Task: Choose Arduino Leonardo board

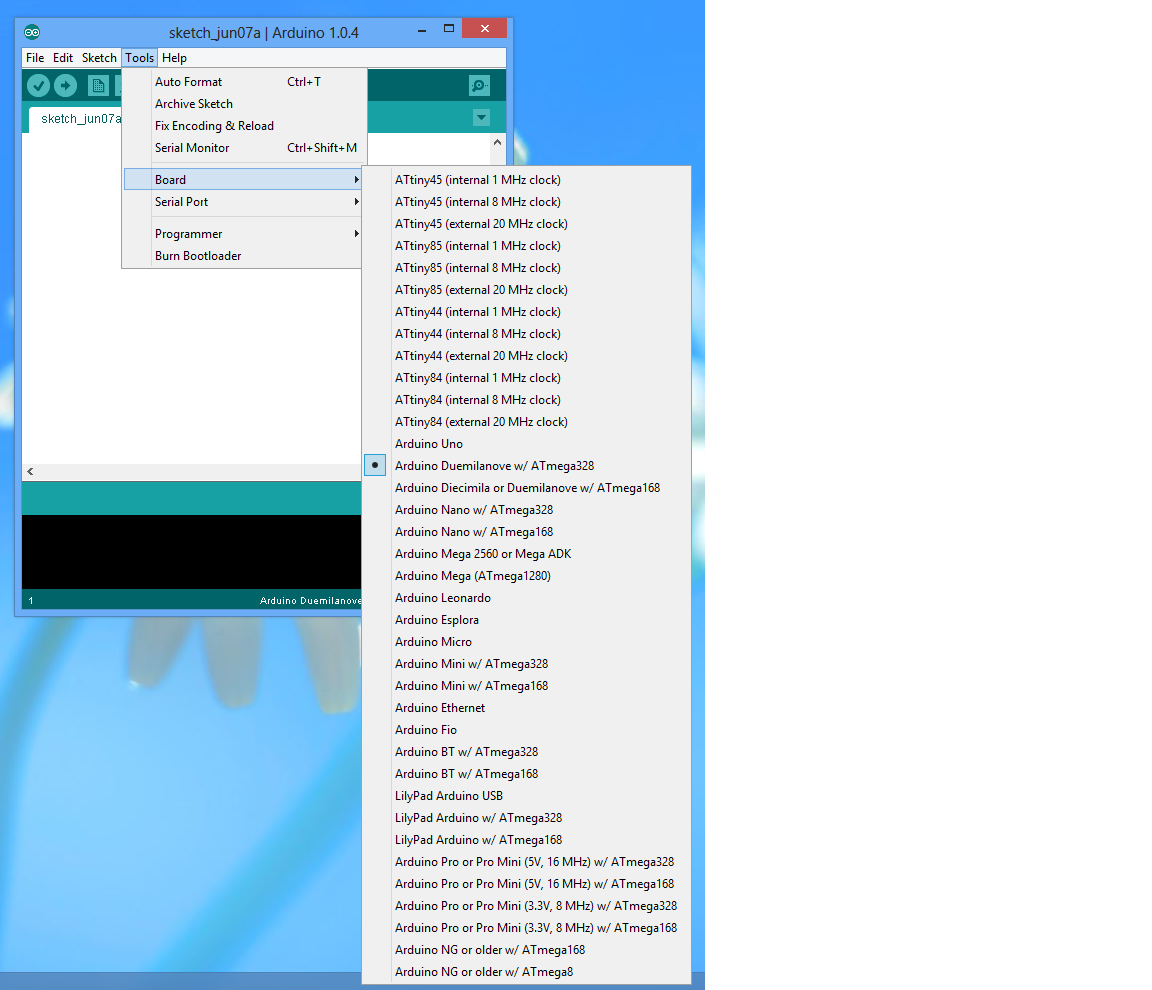Action: 526,598
